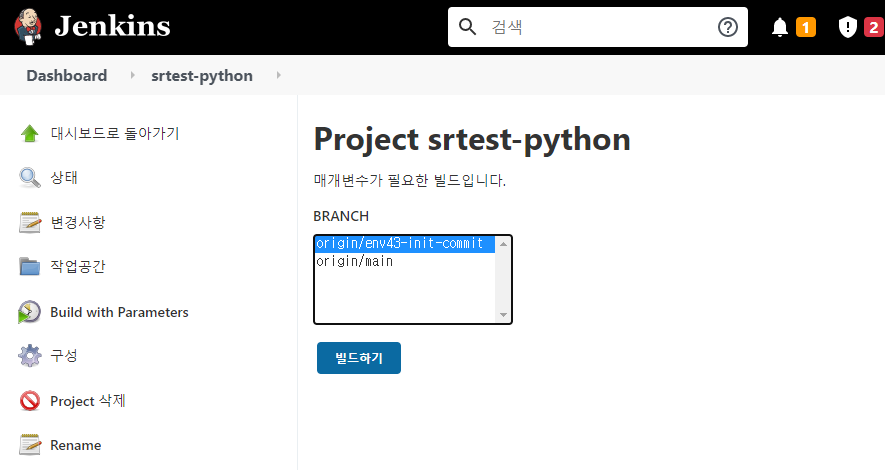Click the red prohibited icon for Project 삭제
The width and height of the screenshot is (885, 470).
pos(29,401)
